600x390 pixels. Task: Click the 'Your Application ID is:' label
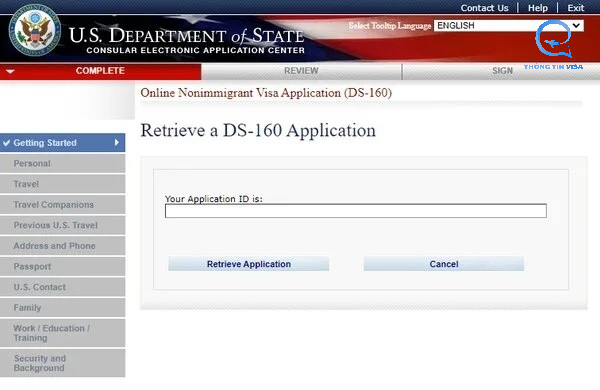[214, 199]
